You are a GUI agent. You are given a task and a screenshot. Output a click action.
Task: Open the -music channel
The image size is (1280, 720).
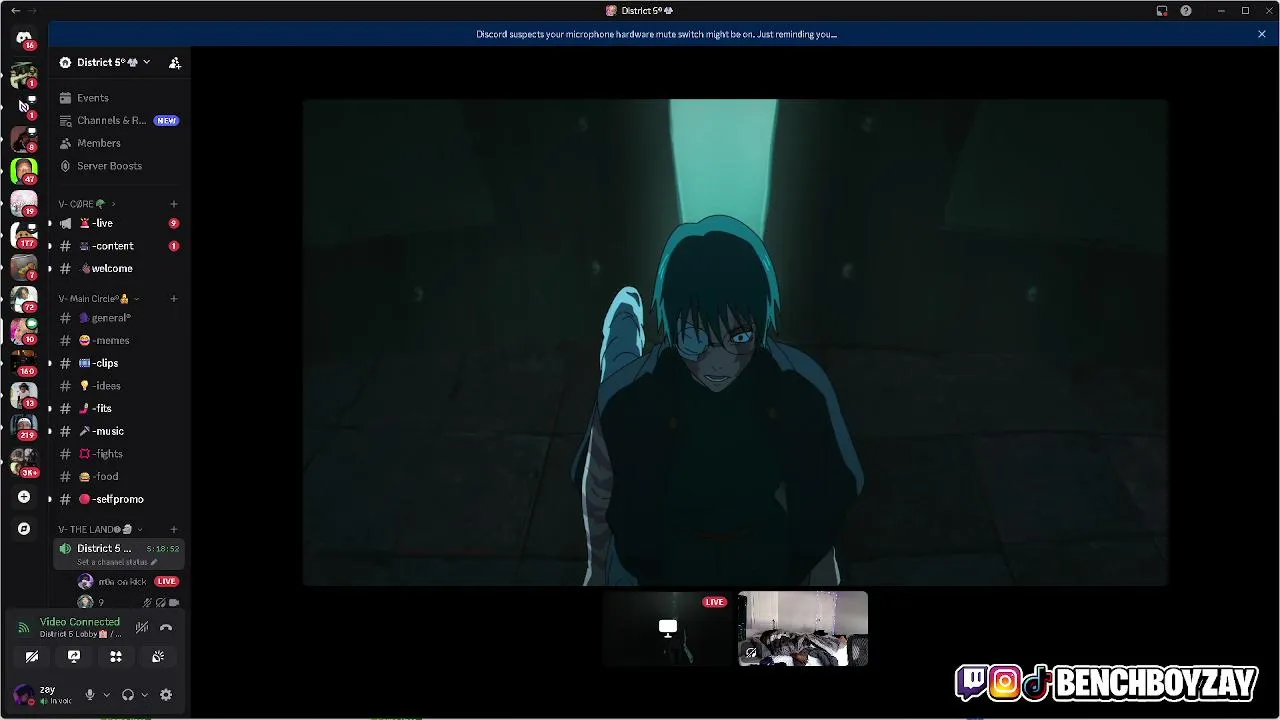coord(118,431)
